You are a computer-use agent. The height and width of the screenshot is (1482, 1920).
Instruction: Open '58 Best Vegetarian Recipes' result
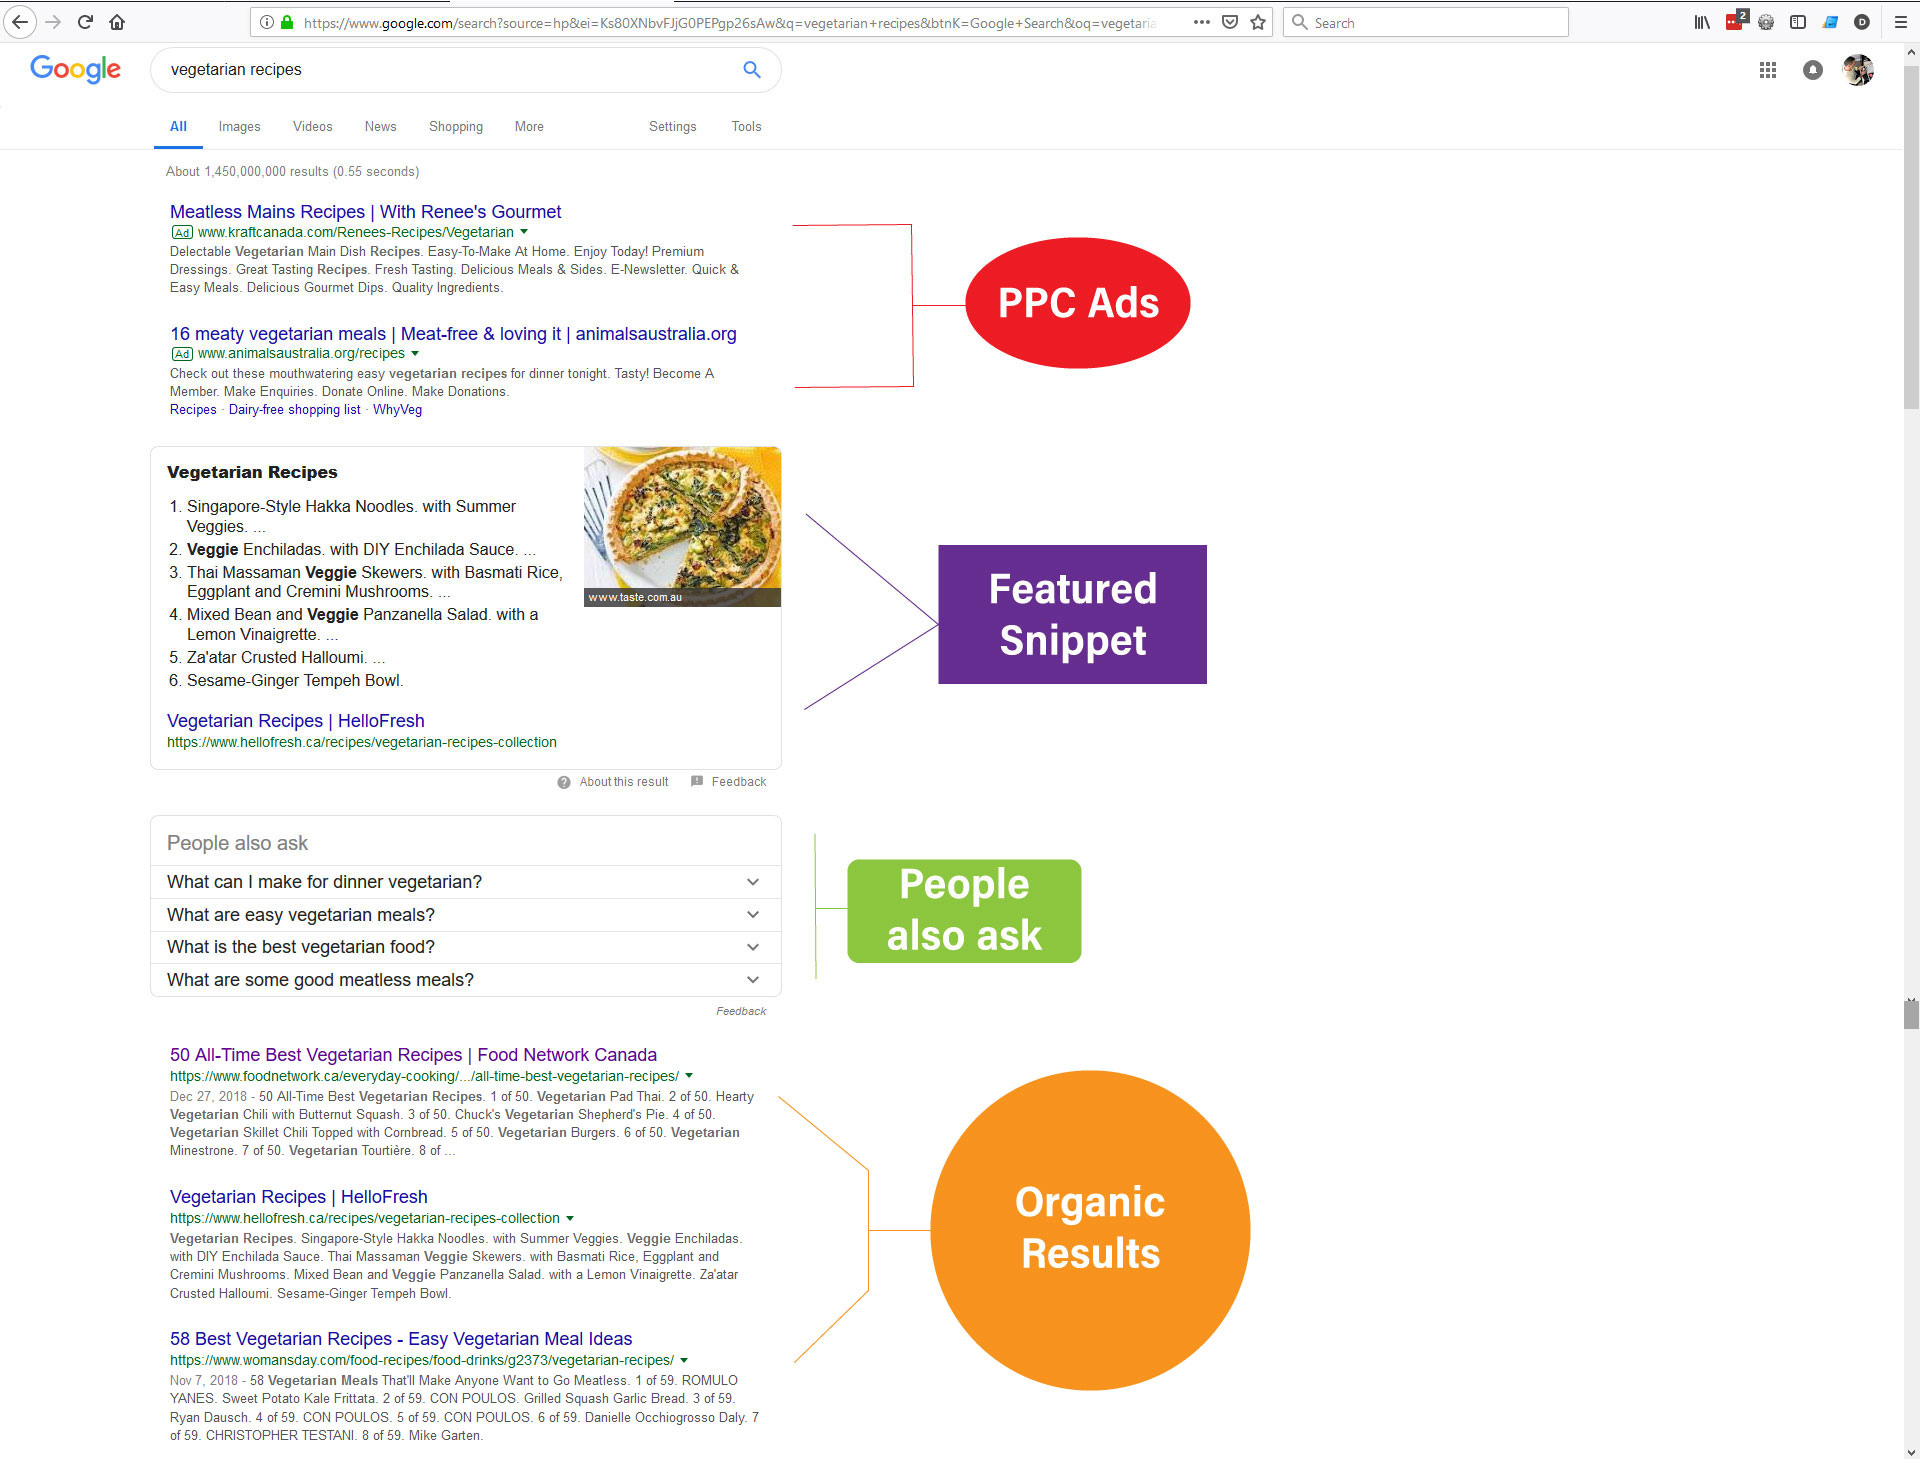(x=400, y=1339)
